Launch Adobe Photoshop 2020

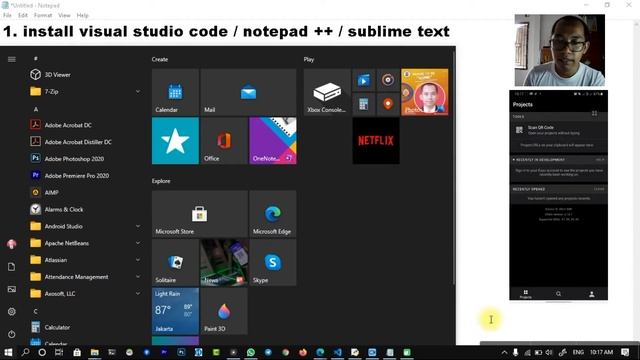click(74, 159)
